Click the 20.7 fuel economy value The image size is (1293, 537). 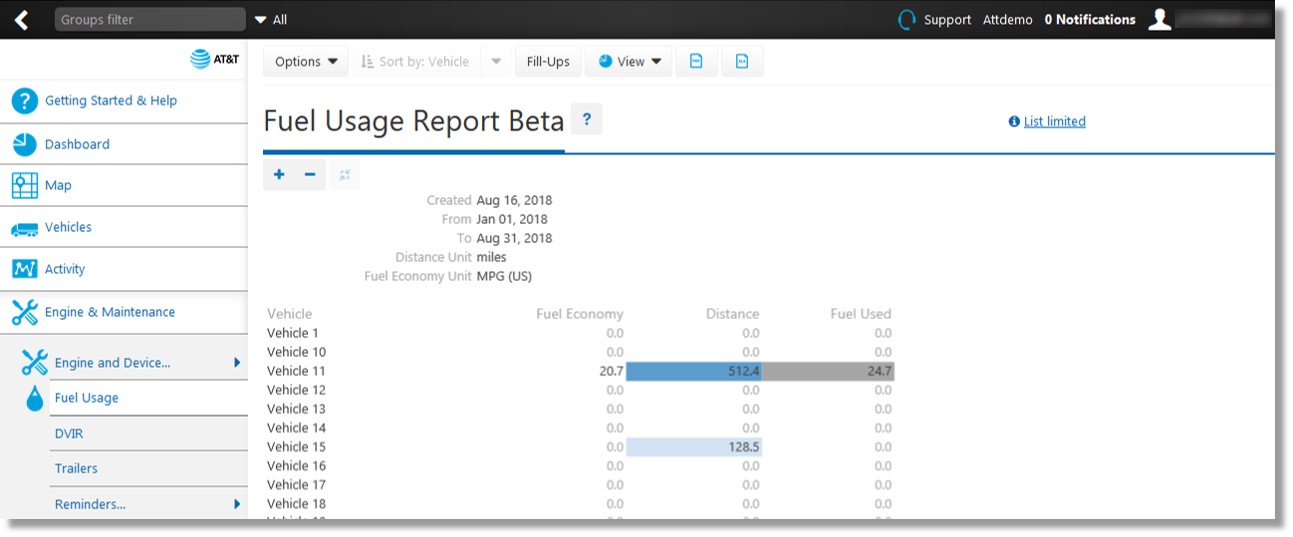(x=612, y=371)
